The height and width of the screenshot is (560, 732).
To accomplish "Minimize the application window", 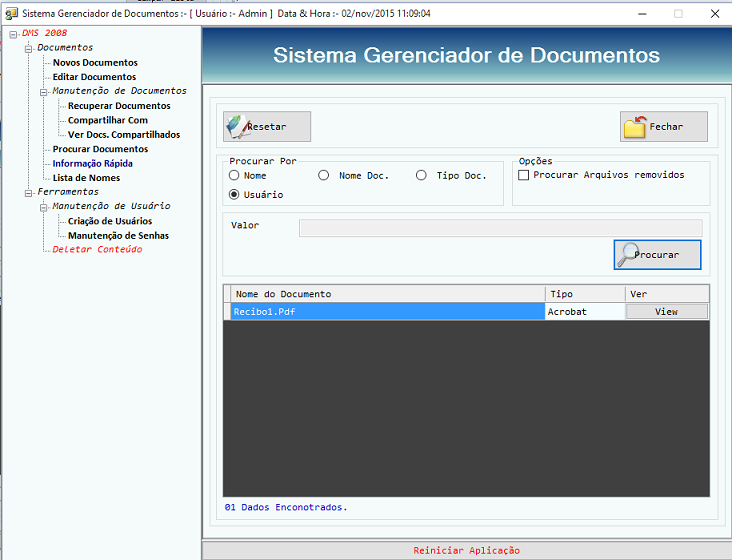I will (642, 14).
